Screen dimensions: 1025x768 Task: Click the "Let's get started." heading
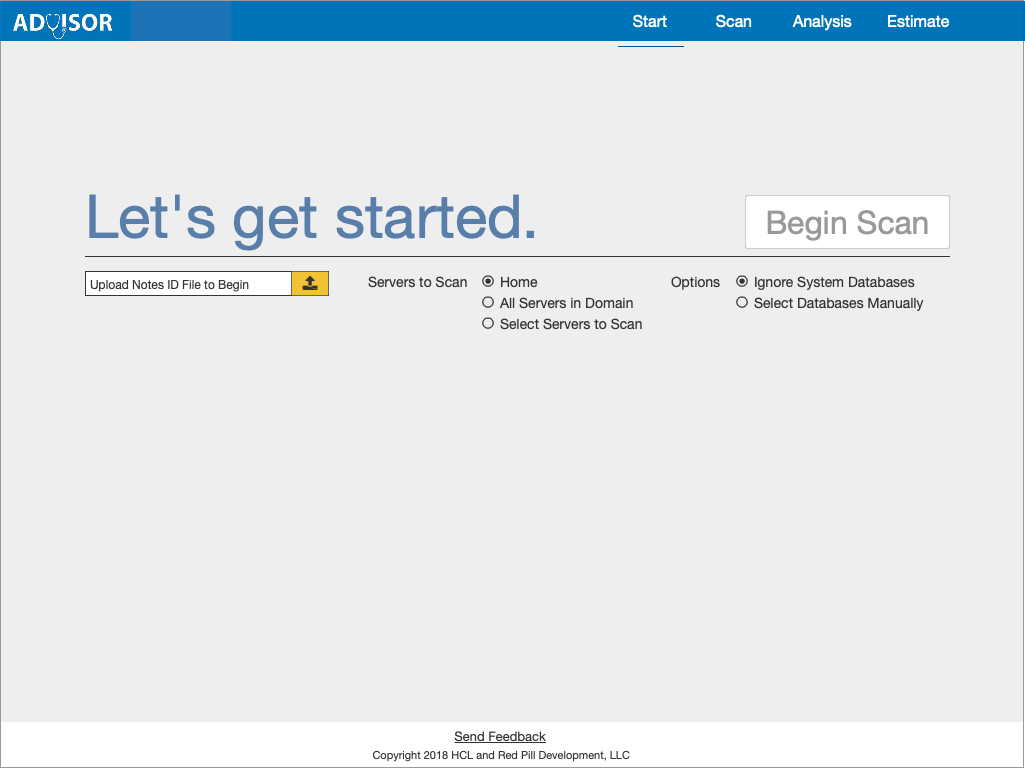tap(311, 217)
